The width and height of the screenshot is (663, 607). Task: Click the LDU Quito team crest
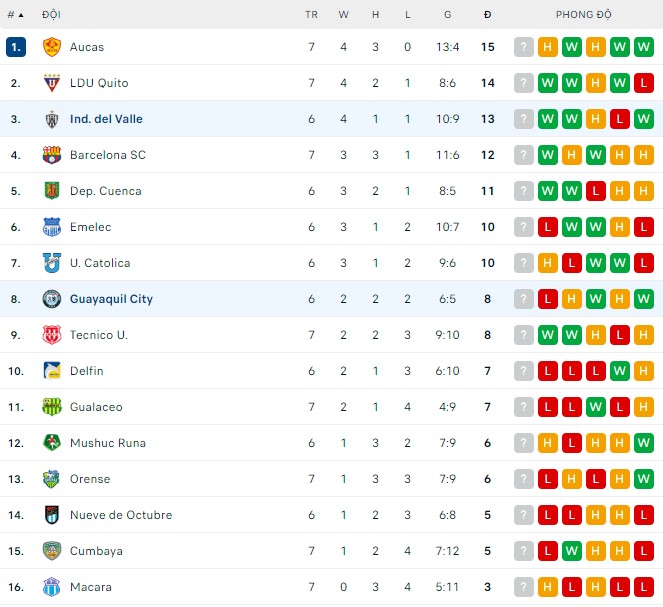(x=52, y=83)
